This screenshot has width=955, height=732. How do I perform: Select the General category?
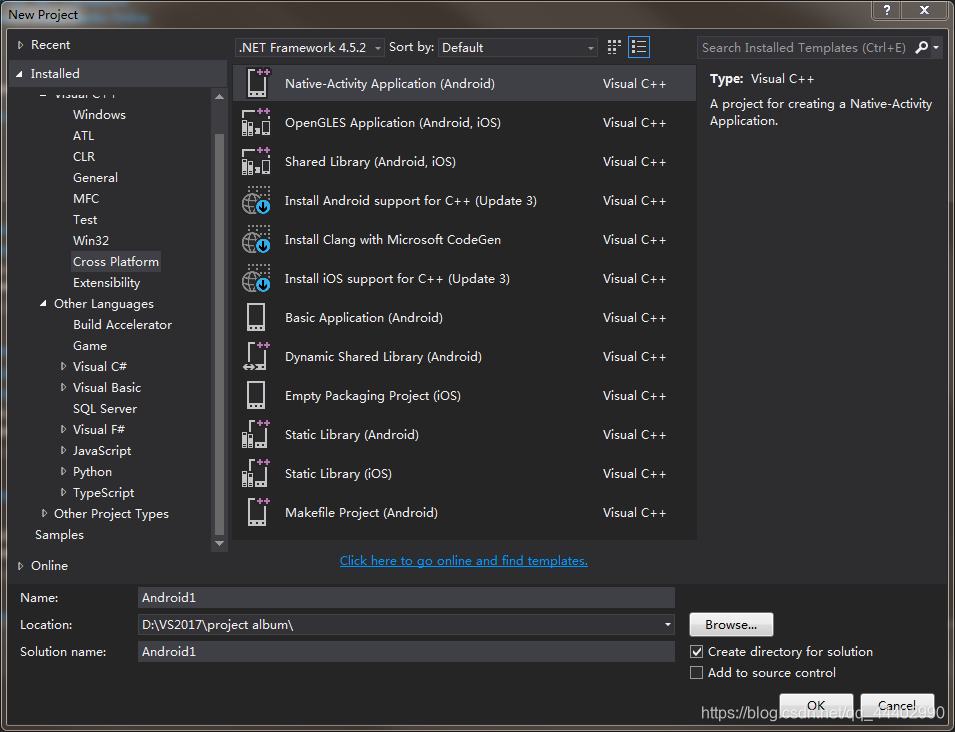click(95, 178)
